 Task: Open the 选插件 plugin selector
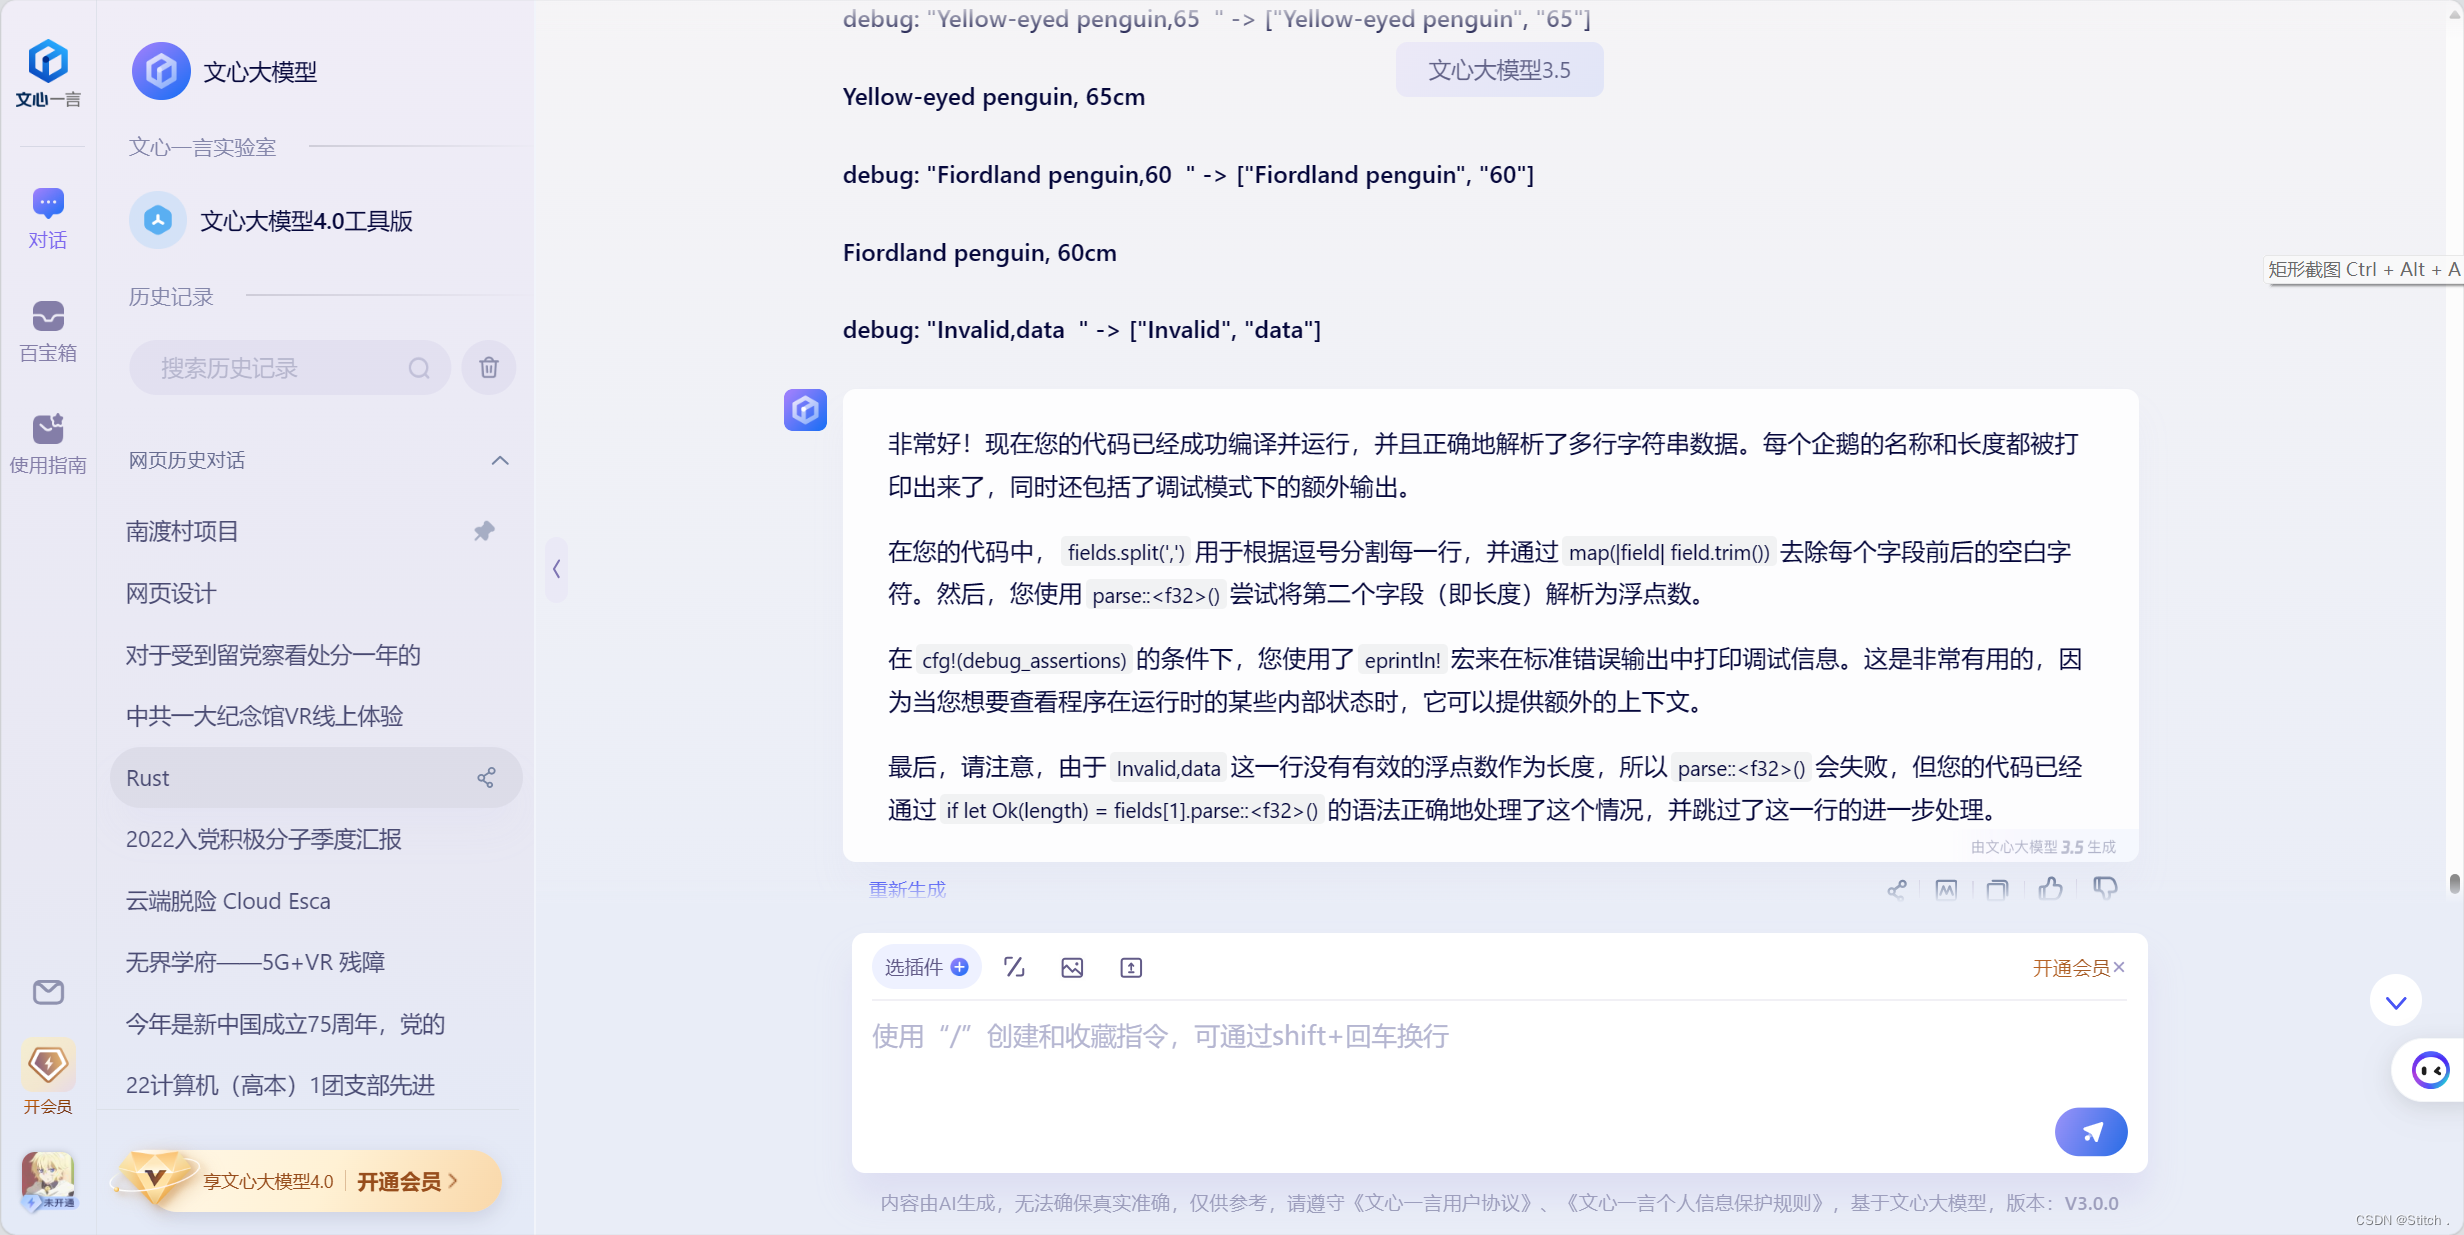coord(926,967)
